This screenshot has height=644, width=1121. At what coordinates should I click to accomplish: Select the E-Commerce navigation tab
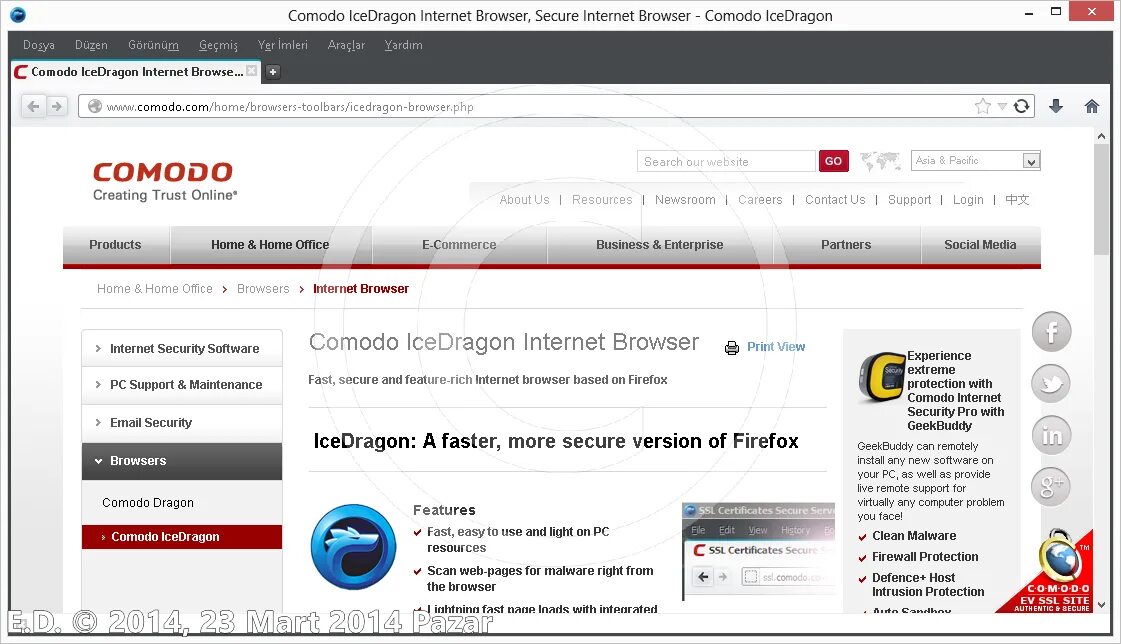point(459,245)
